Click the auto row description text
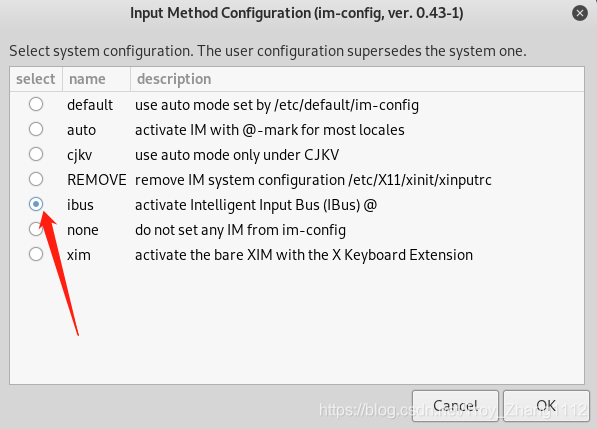Screen dimensions: 597x429 [270, 130]
